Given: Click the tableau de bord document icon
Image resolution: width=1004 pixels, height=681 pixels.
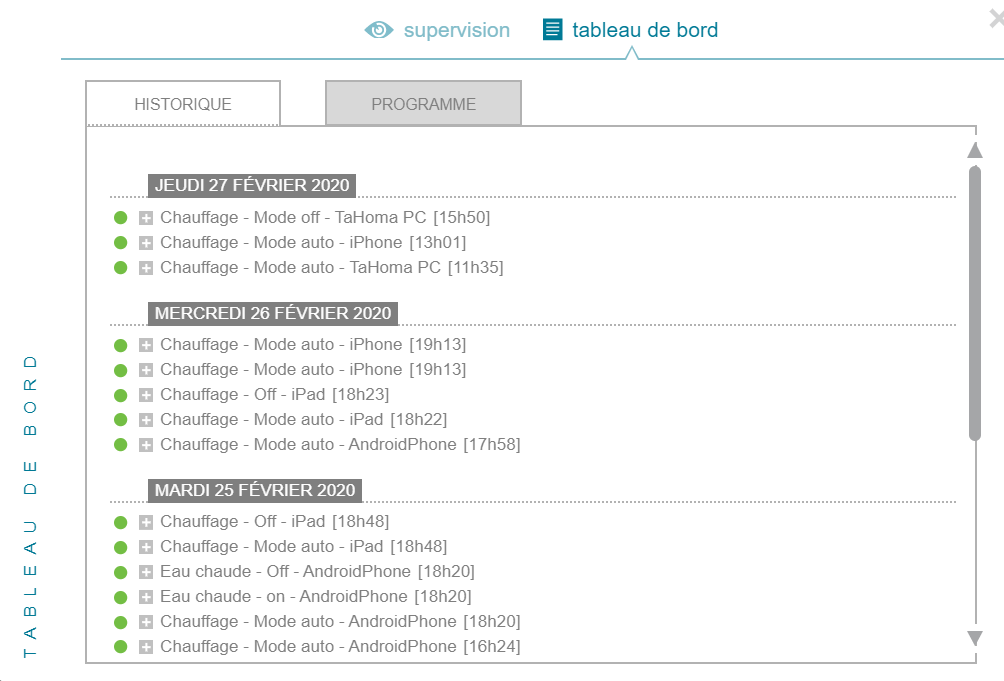Looking at the screenshot, I should click(553, 29).
